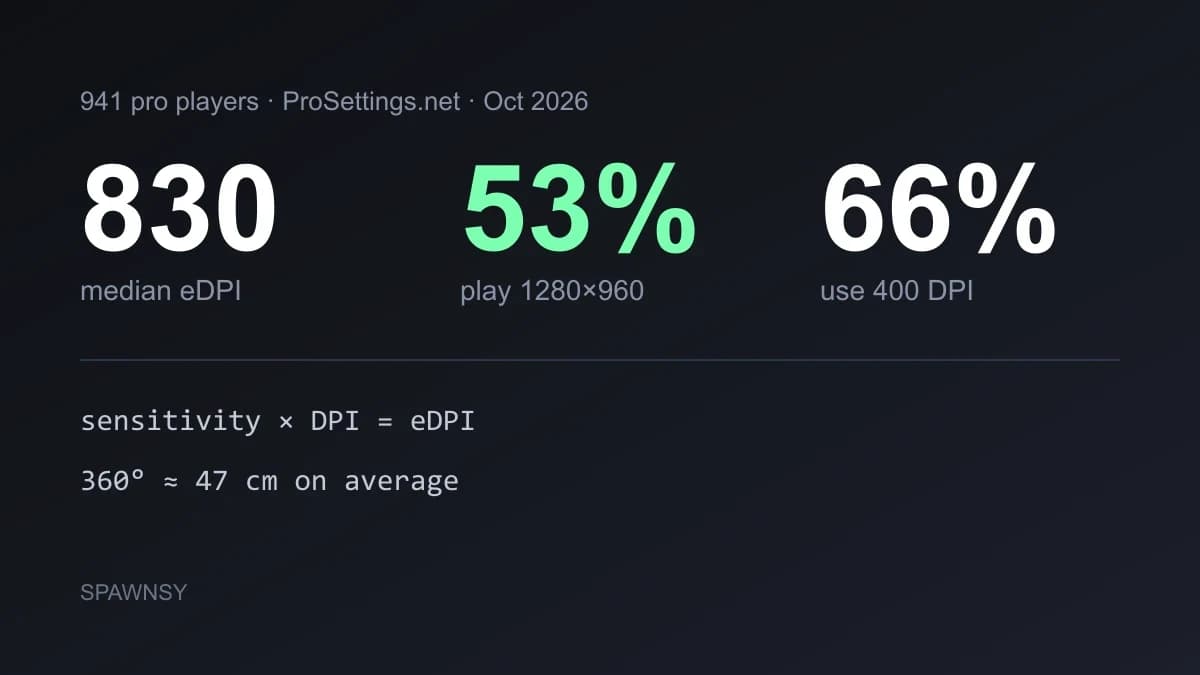Click the horizontal divider line
The image size is (1200, 675).
pyautogui.click(x=600, y=359)
